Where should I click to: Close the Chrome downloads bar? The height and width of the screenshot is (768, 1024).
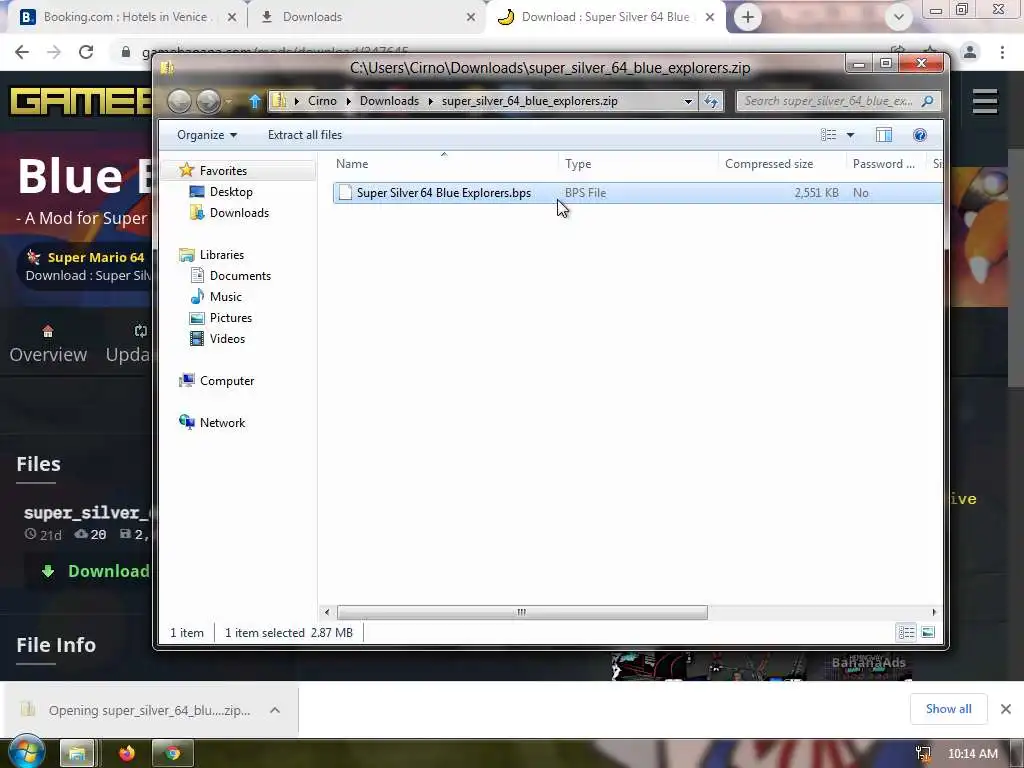tap(1006, 709)
